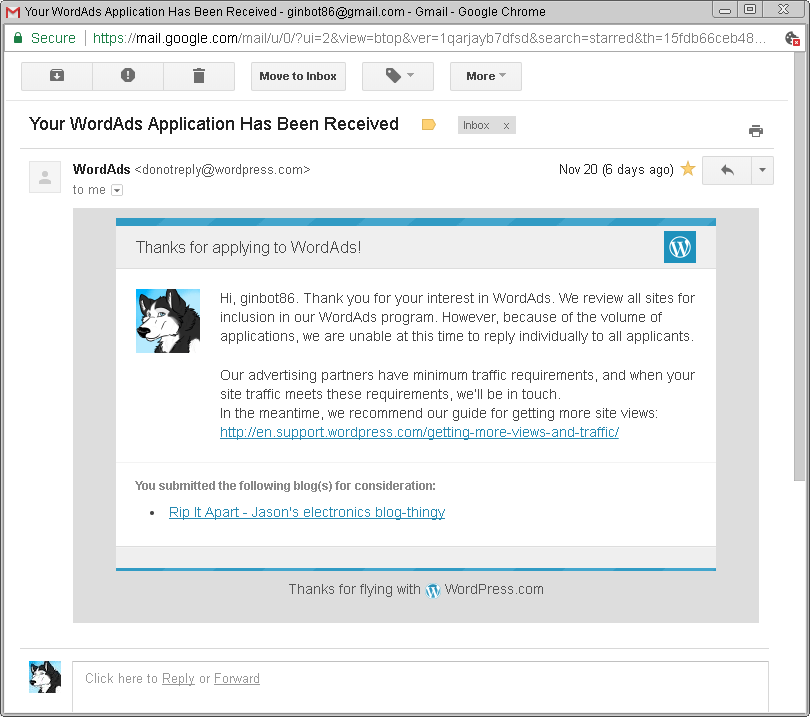Viewport: 810px width, 717px height.
Task: Unstar the message using the star
Action: pyautogui.click(x=688, y=169)
